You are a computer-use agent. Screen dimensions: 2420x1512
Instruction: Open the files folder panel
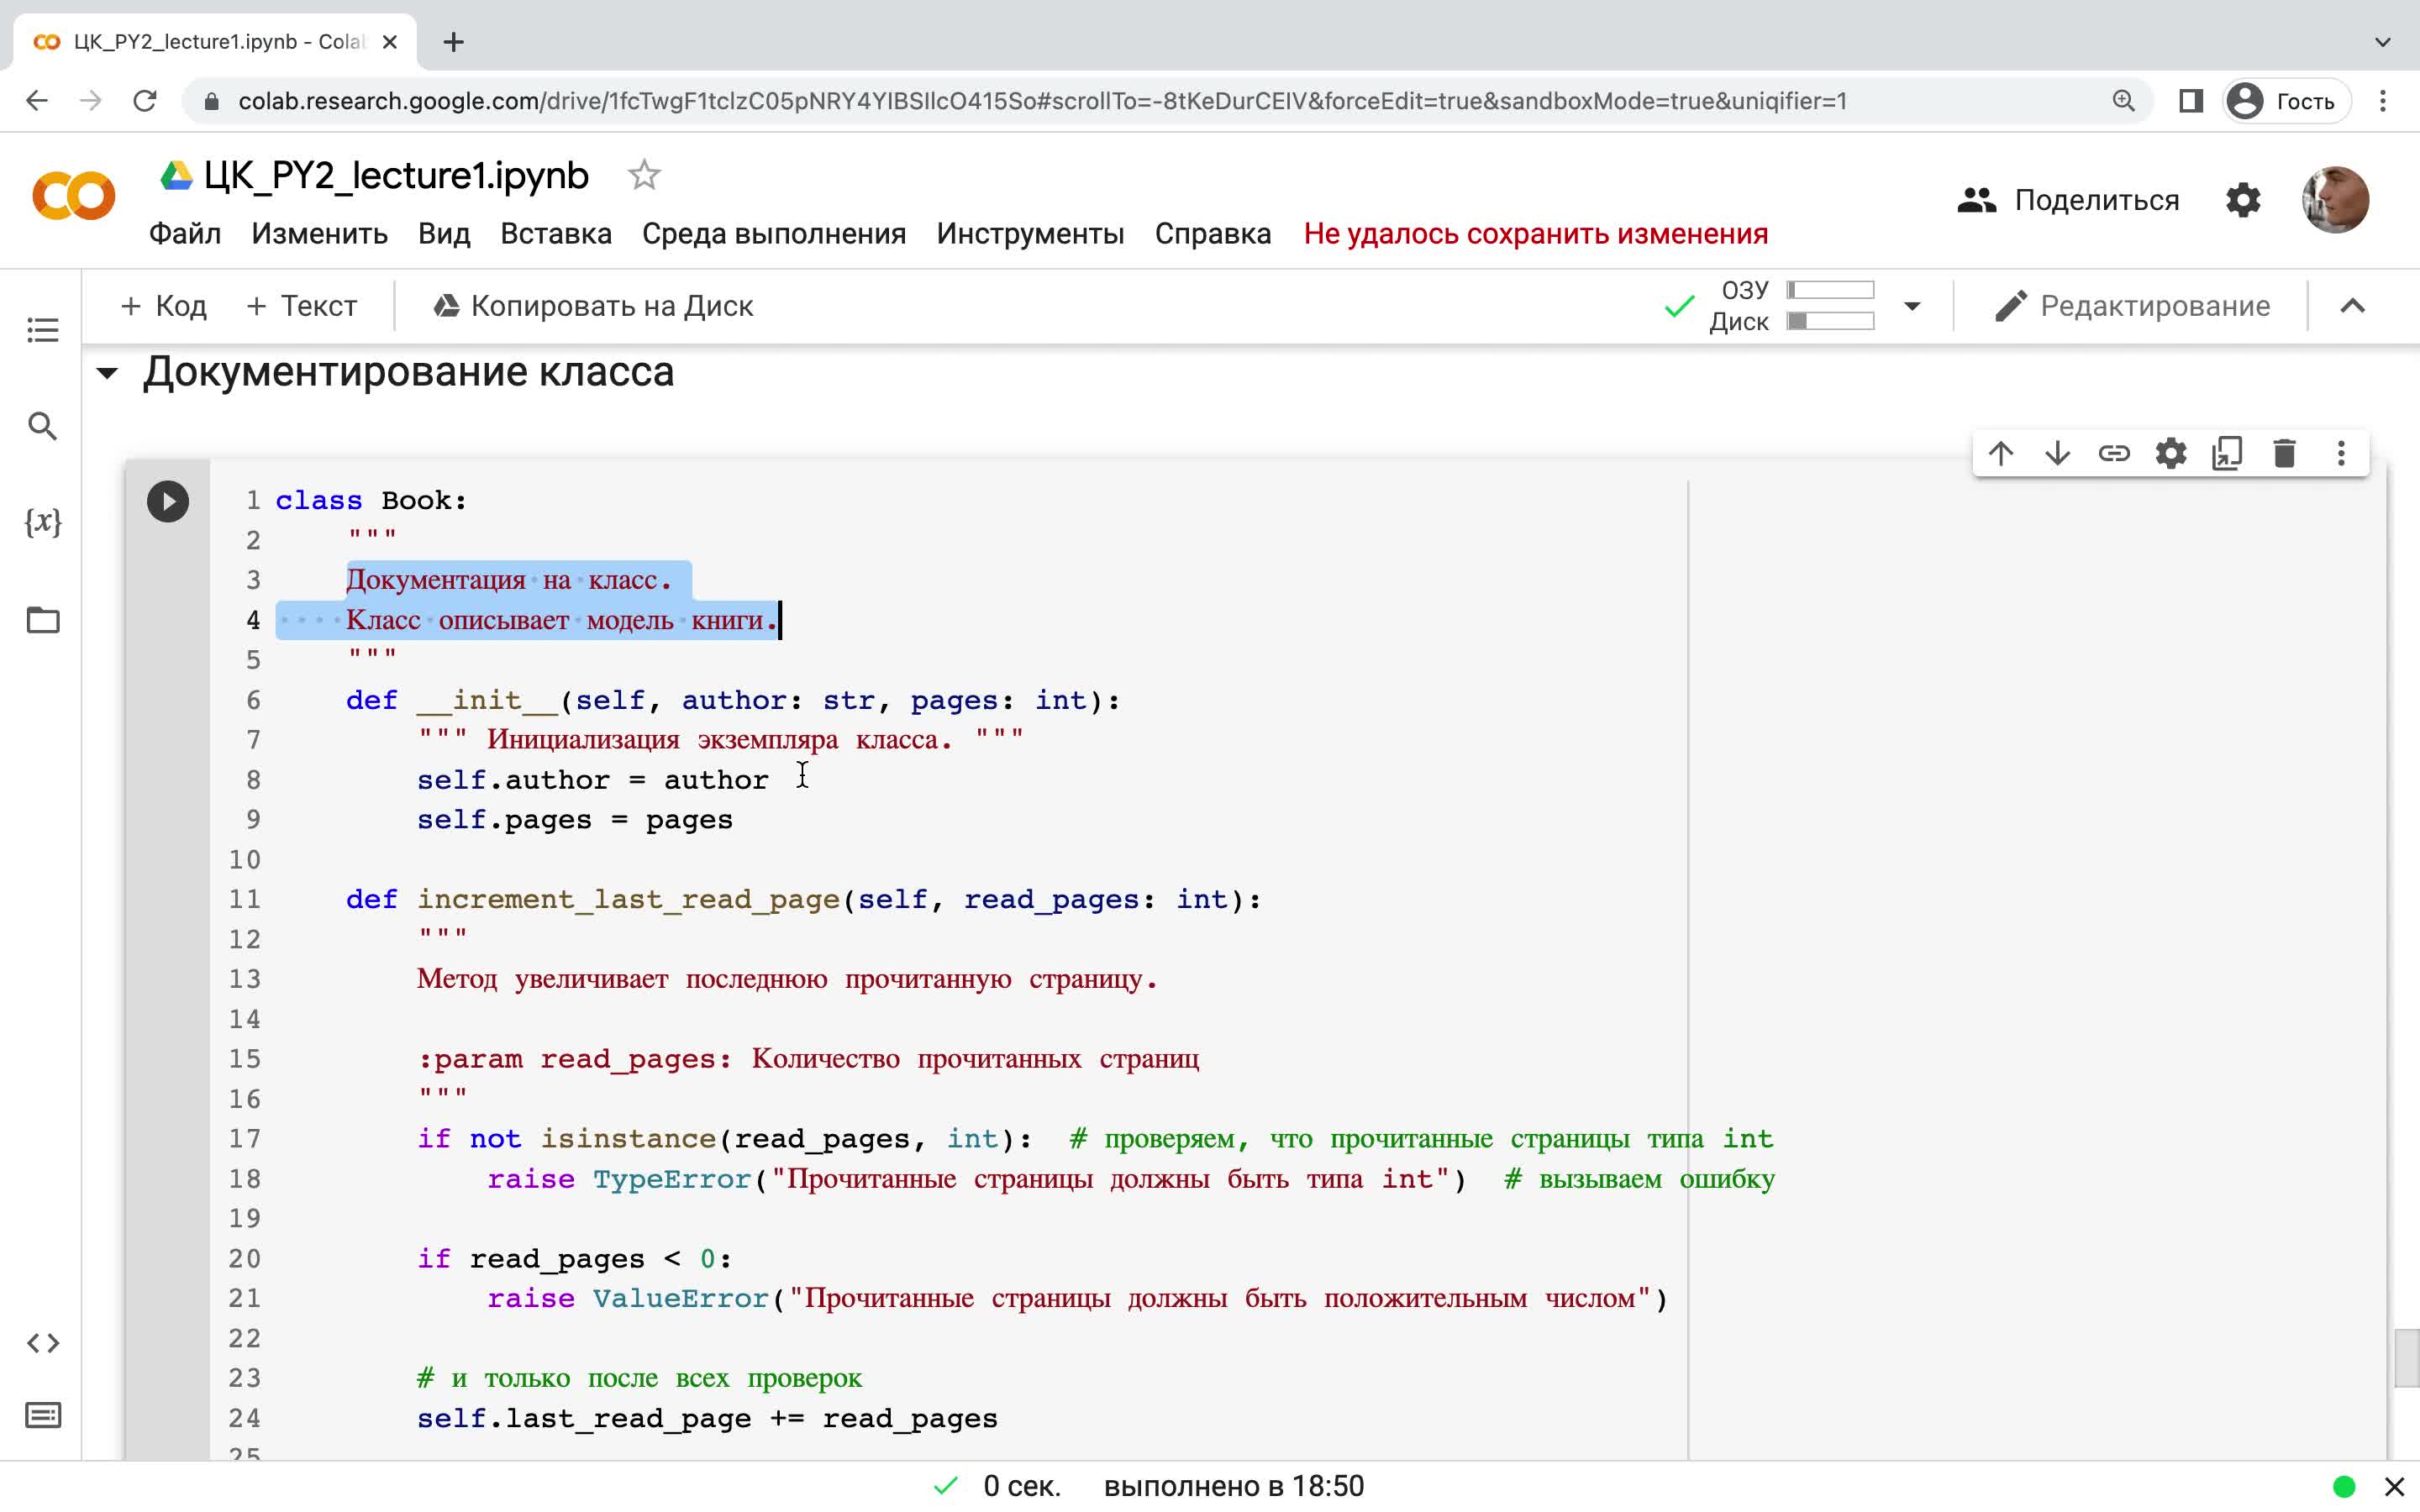coord(42,620)
